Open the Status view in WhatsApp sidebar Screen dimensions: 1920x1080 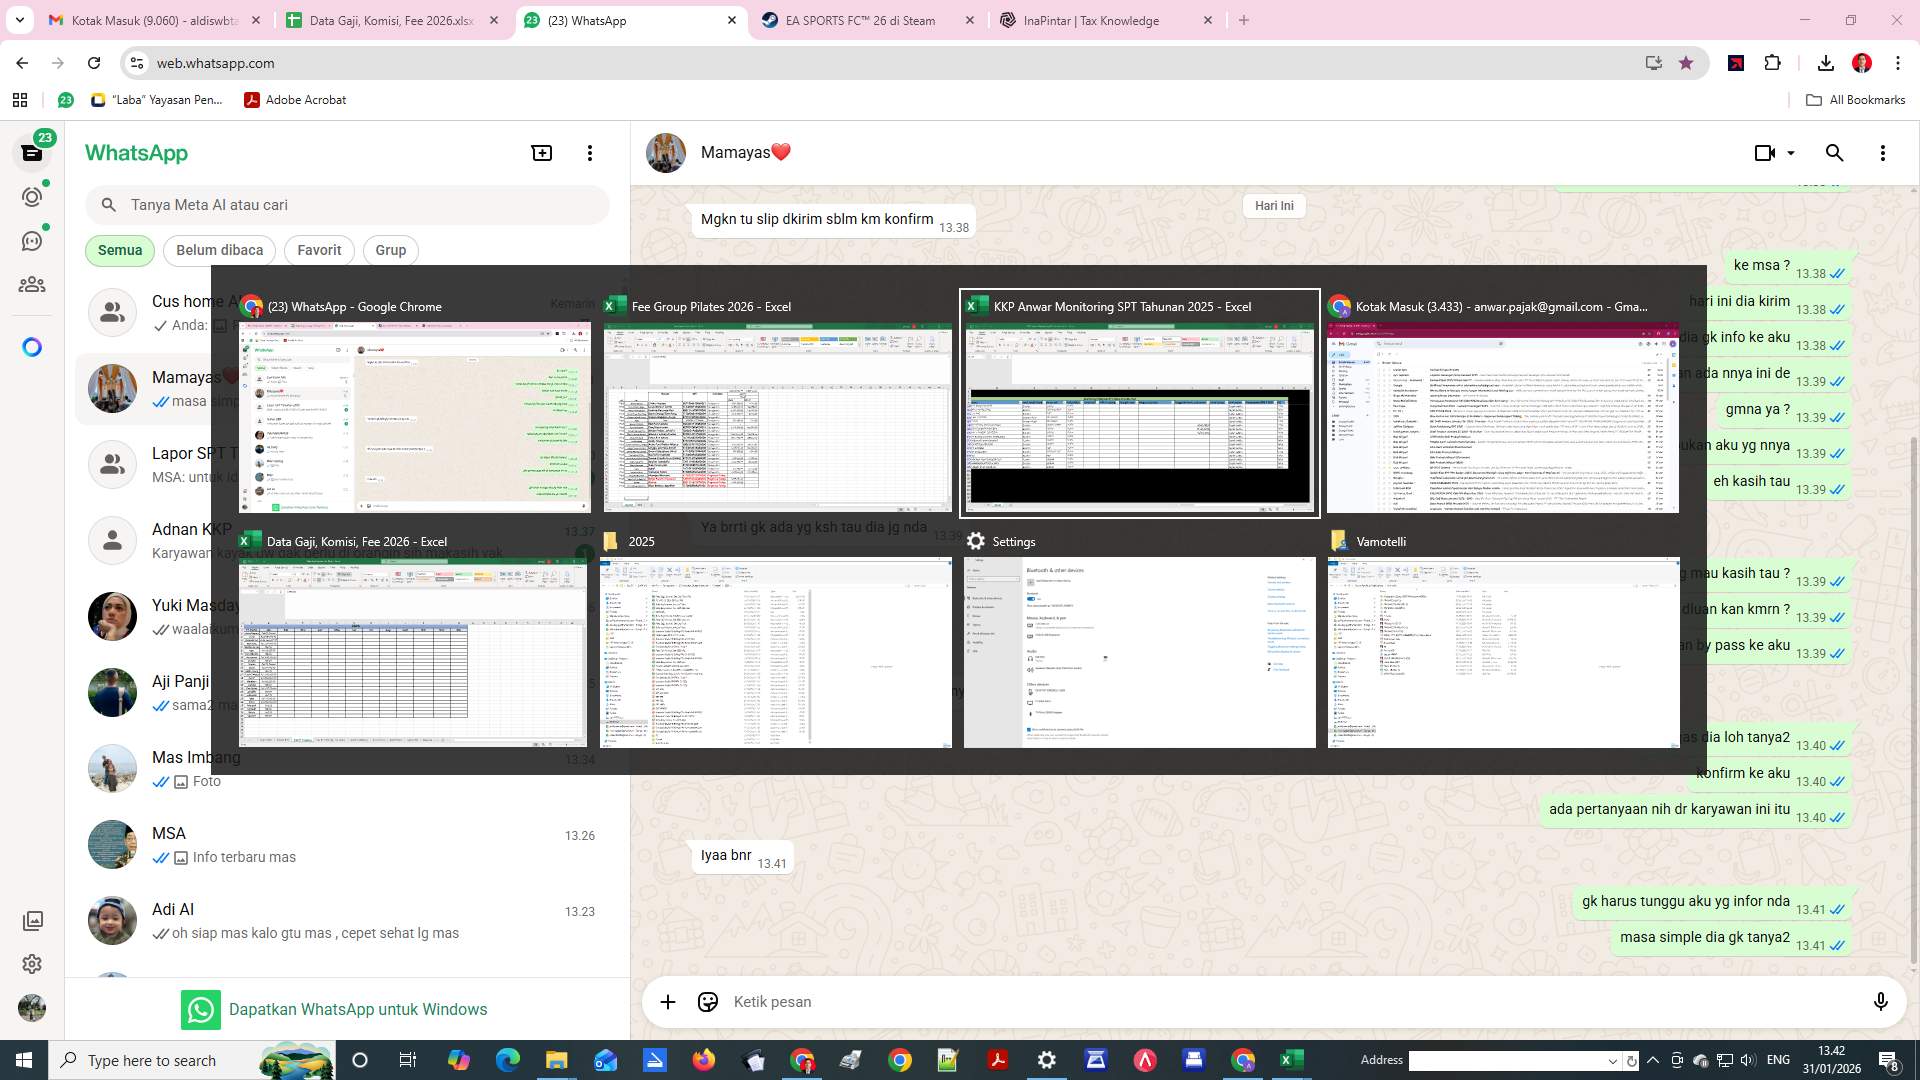tap(32, 197)
